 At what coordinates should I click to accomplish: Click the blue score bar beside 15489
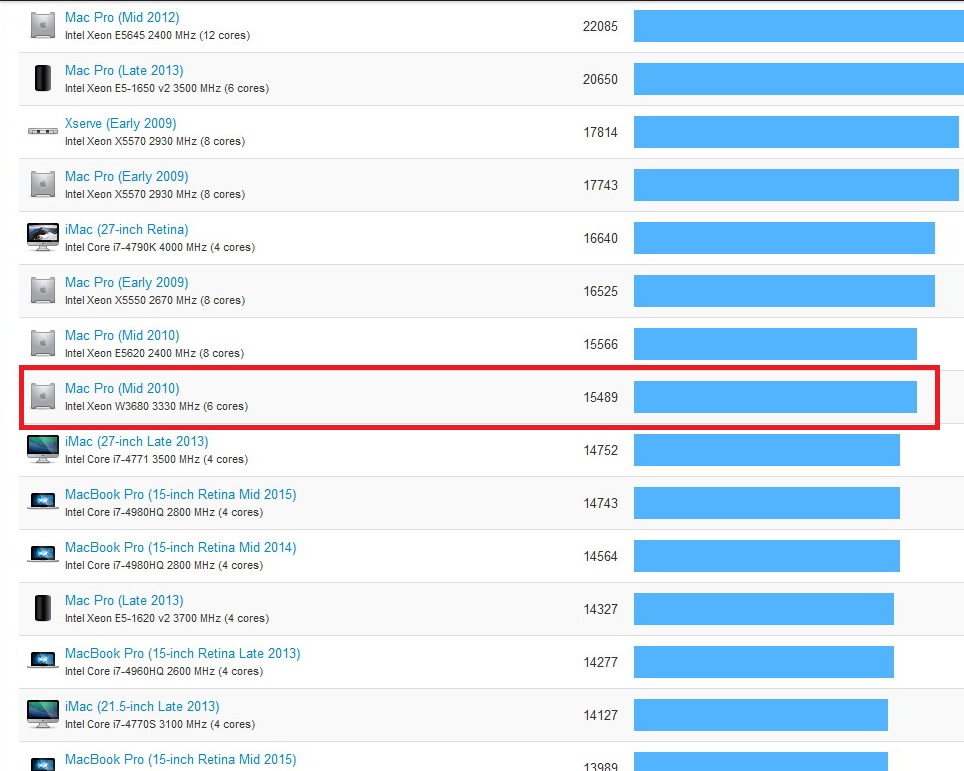[x=775, y=397]
